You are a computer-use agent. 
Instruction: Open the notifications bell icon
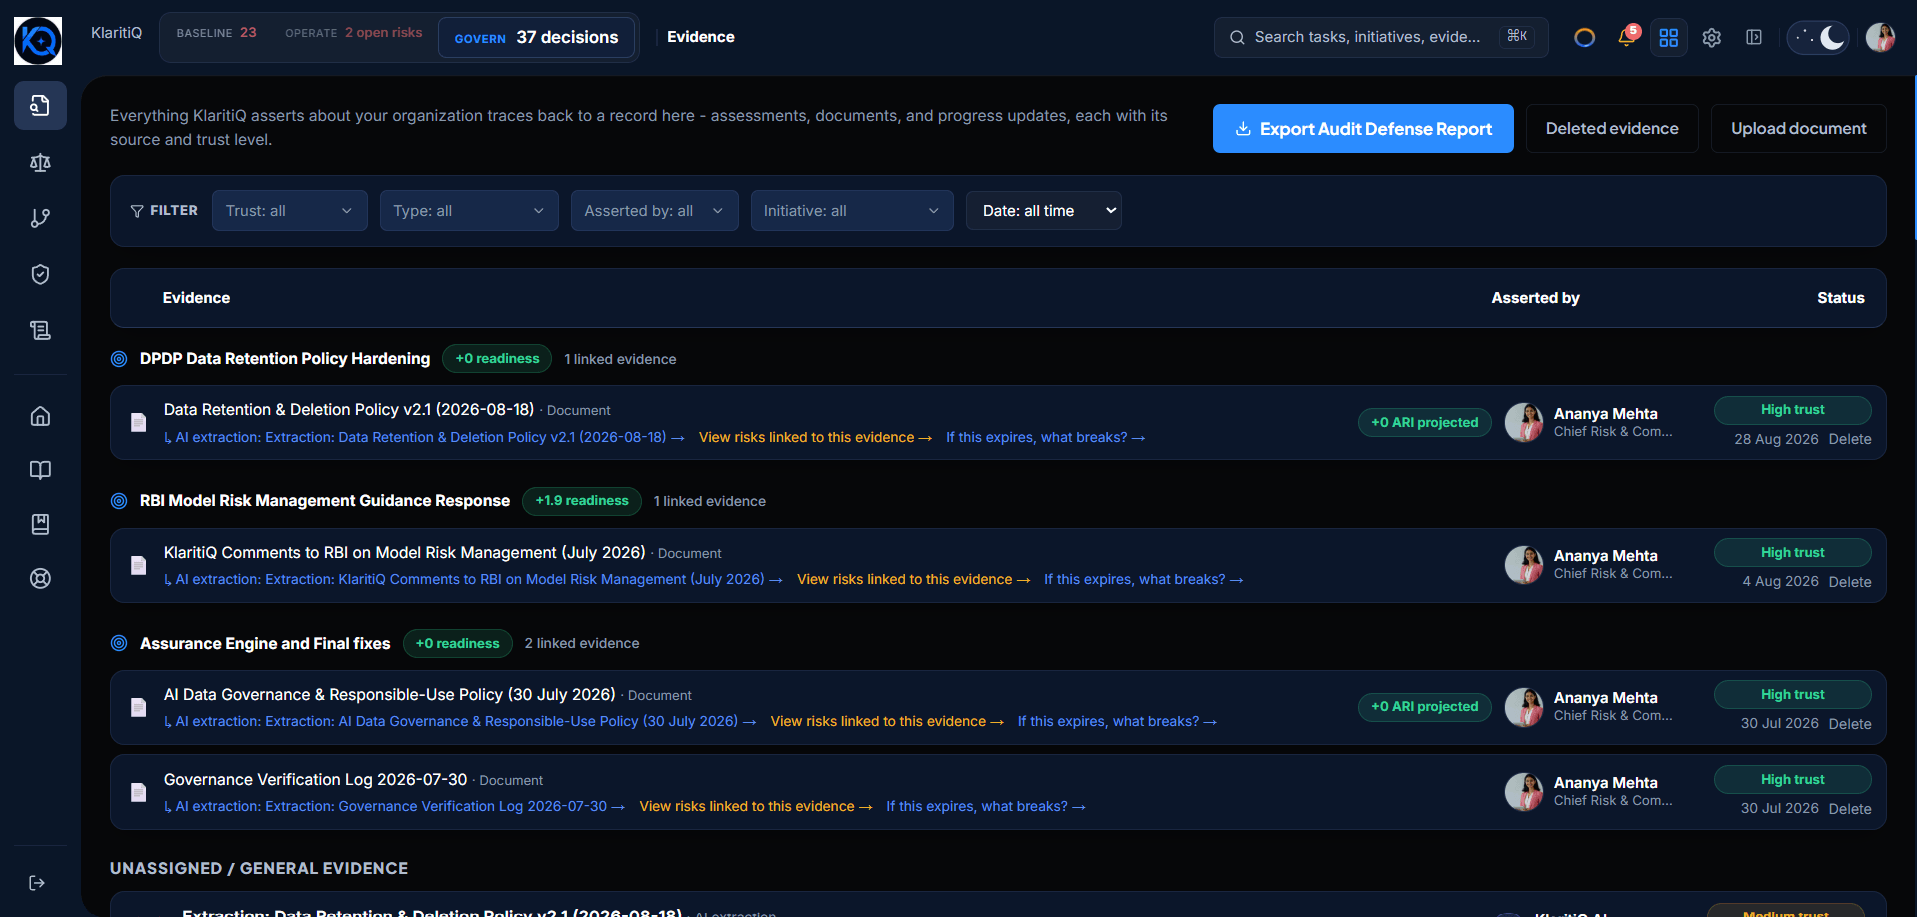(1627, 37)
